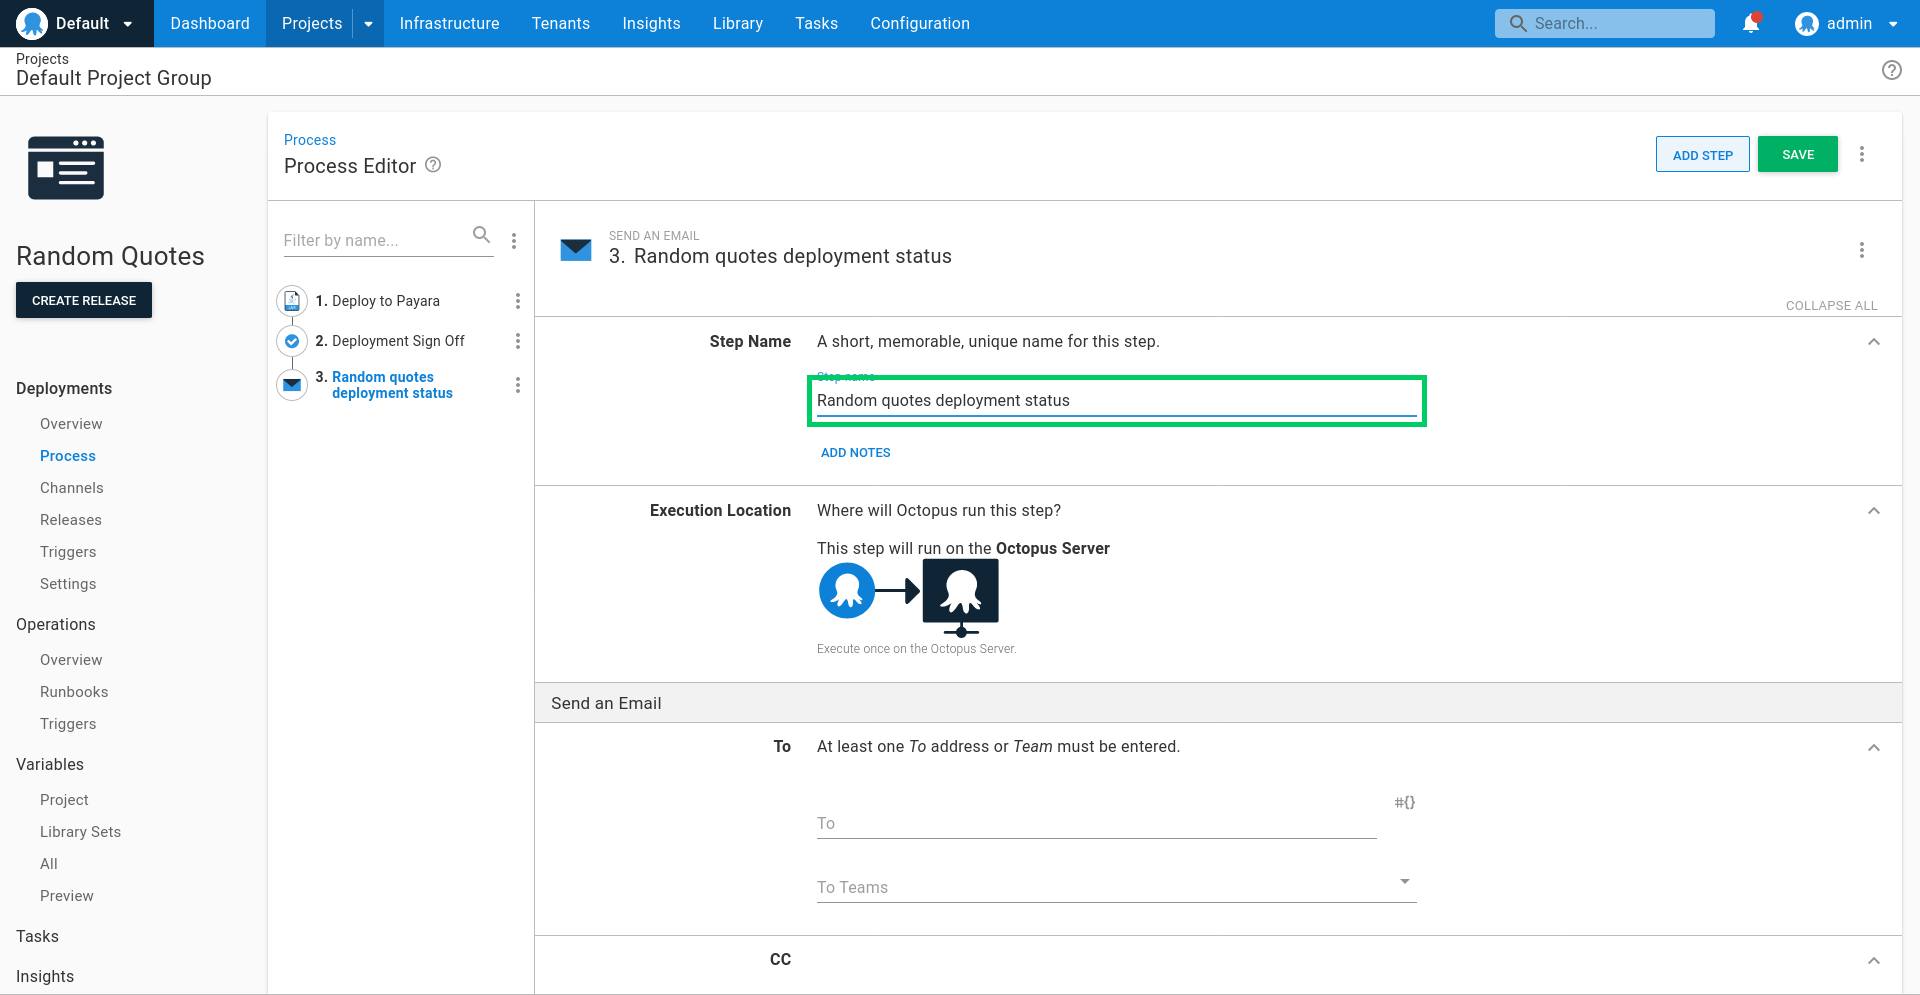Open the Configuration menu
The width and height of the screenshot is (1920, 995).
point(920,23)
